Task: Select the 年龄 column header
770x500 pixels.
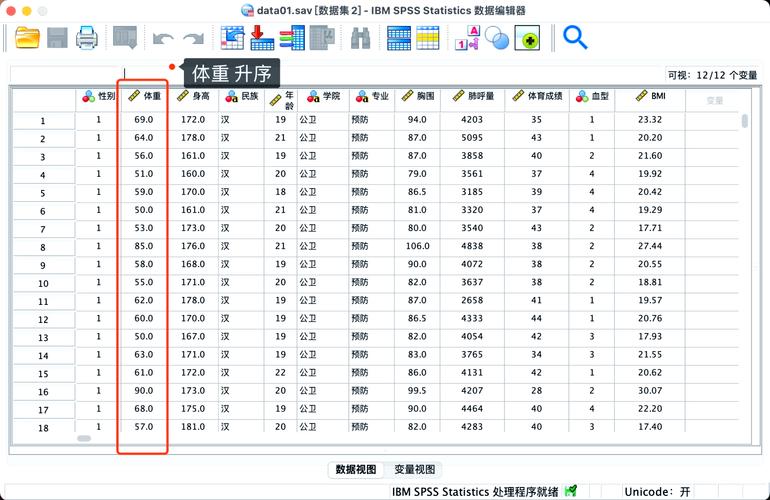Action: click(281, 100)
